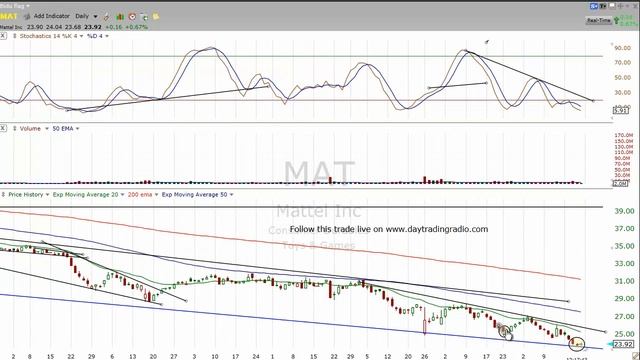640x360 pixels.
Task: Click the green up arrow price change icon
Action: click(616, 20)
